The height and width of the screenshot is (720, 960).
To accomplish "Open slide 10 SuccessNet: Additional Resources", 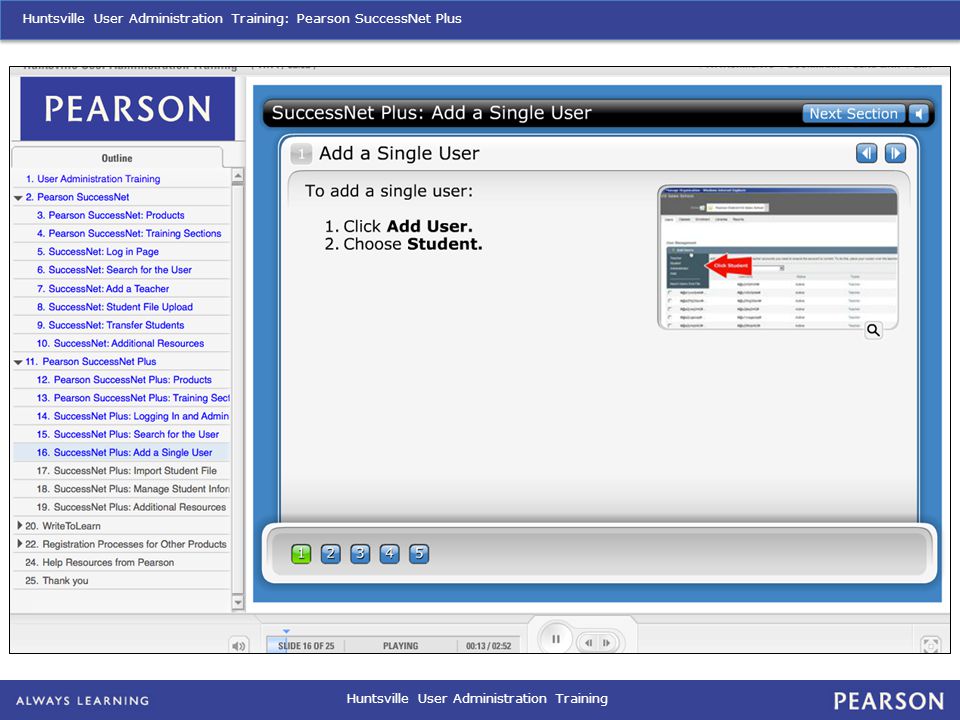I will (x=122, y=343).
